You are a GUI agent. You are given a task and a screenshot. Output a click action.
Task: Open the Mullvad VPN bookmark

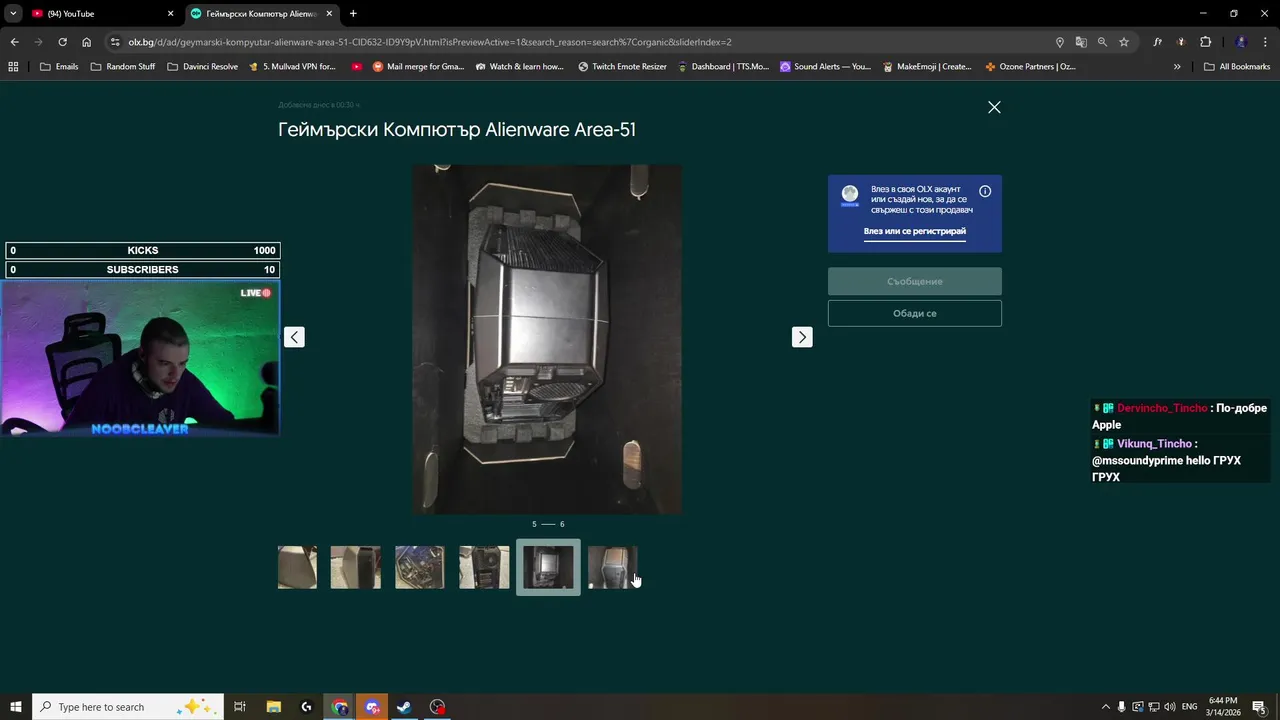click(x=292, y=67)
